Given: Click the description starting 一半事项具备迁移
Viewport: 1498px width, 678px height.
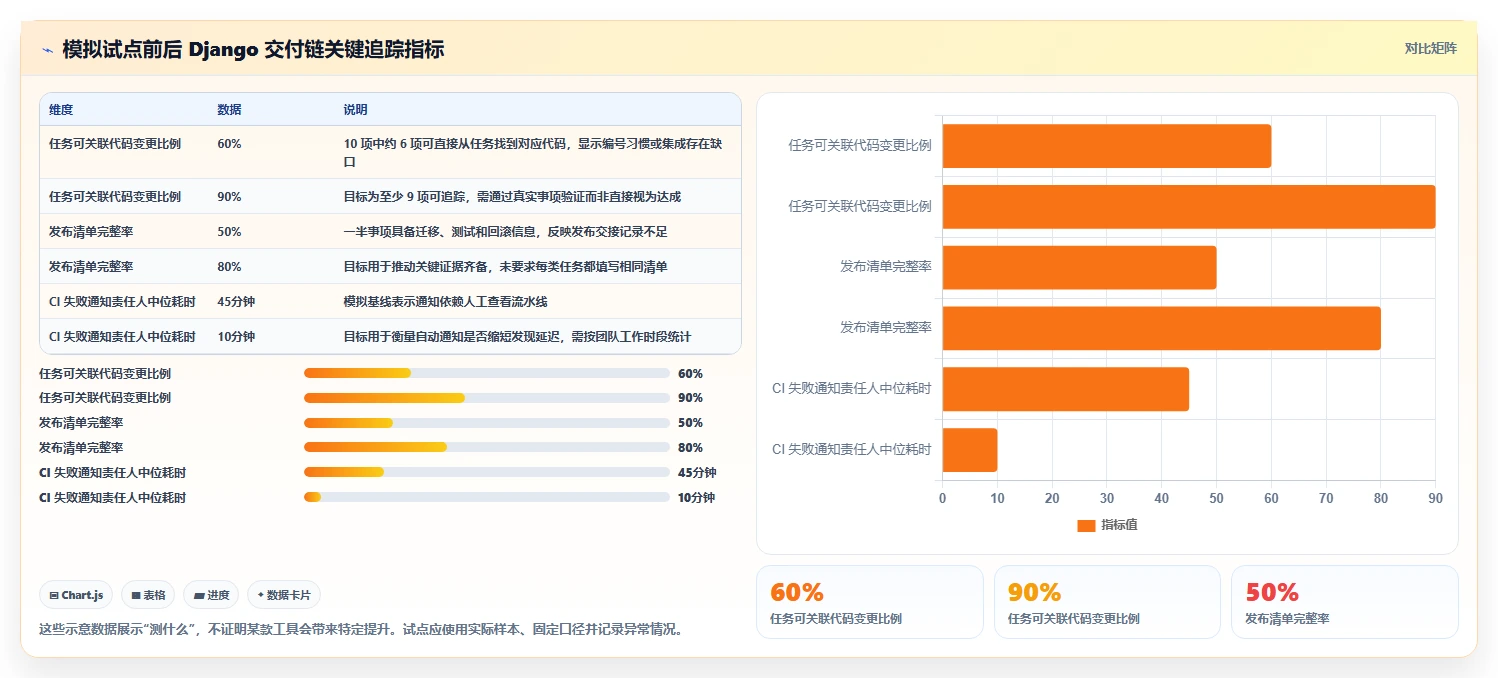Looking at the screenshot, I should pyautogui.click(x=505, y=231).
